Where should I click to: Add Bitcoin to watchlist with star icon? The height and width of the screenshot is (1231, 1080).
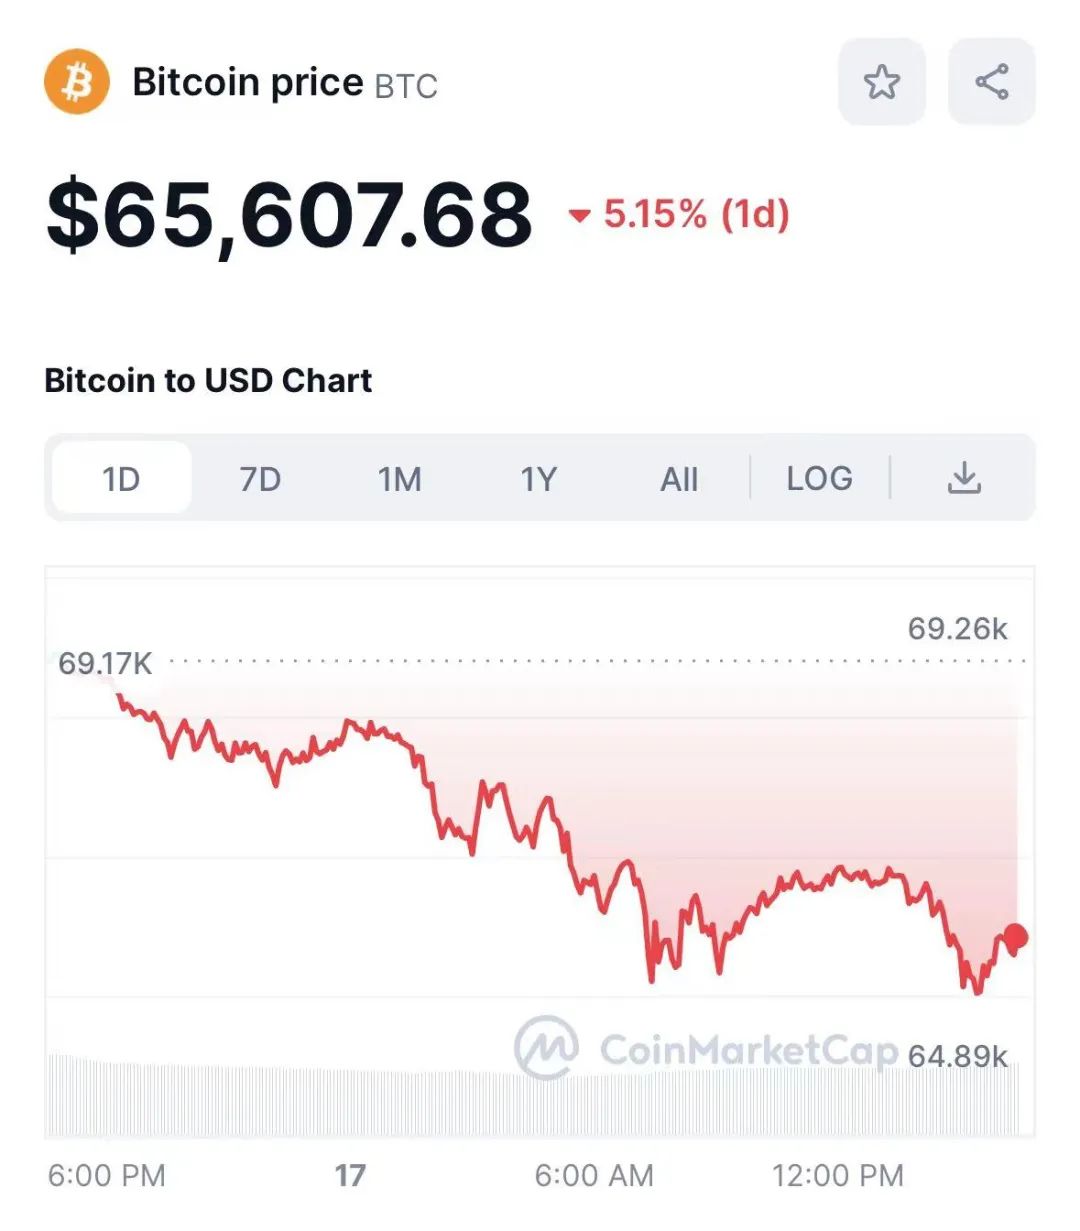point(881,82)
